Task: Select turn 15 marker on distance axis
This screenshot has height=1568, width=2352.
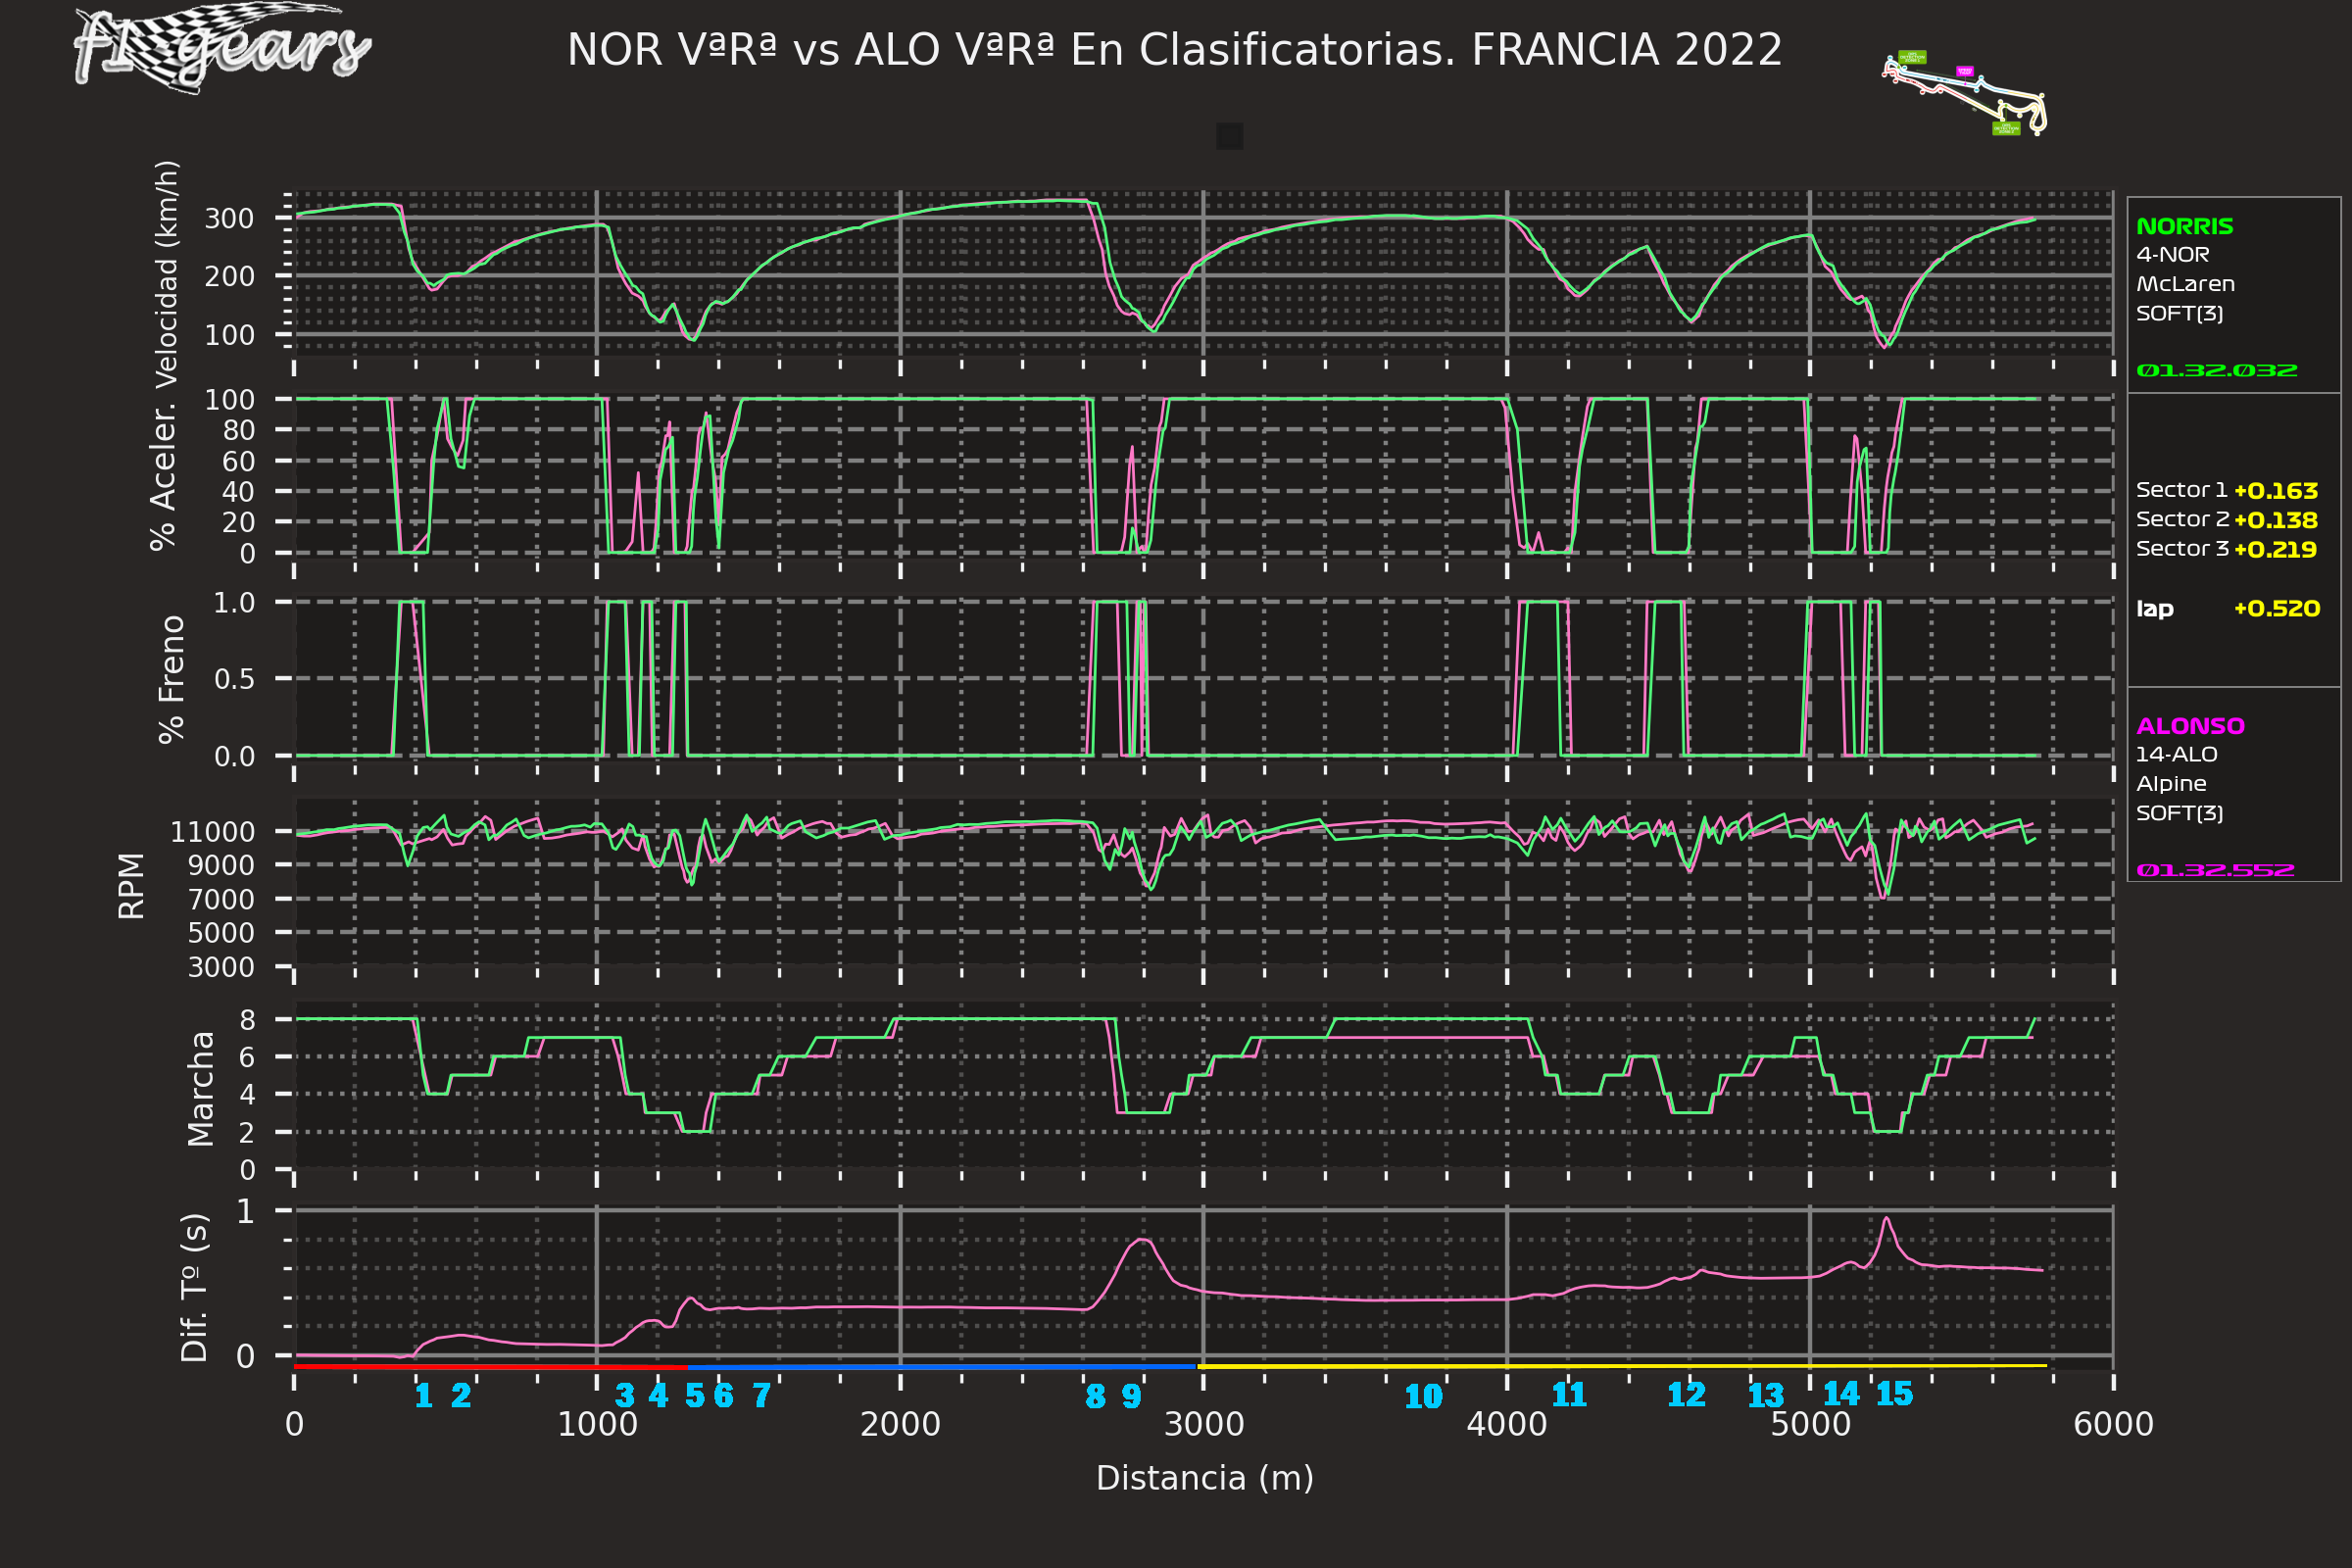Action: [1894, 1394]
